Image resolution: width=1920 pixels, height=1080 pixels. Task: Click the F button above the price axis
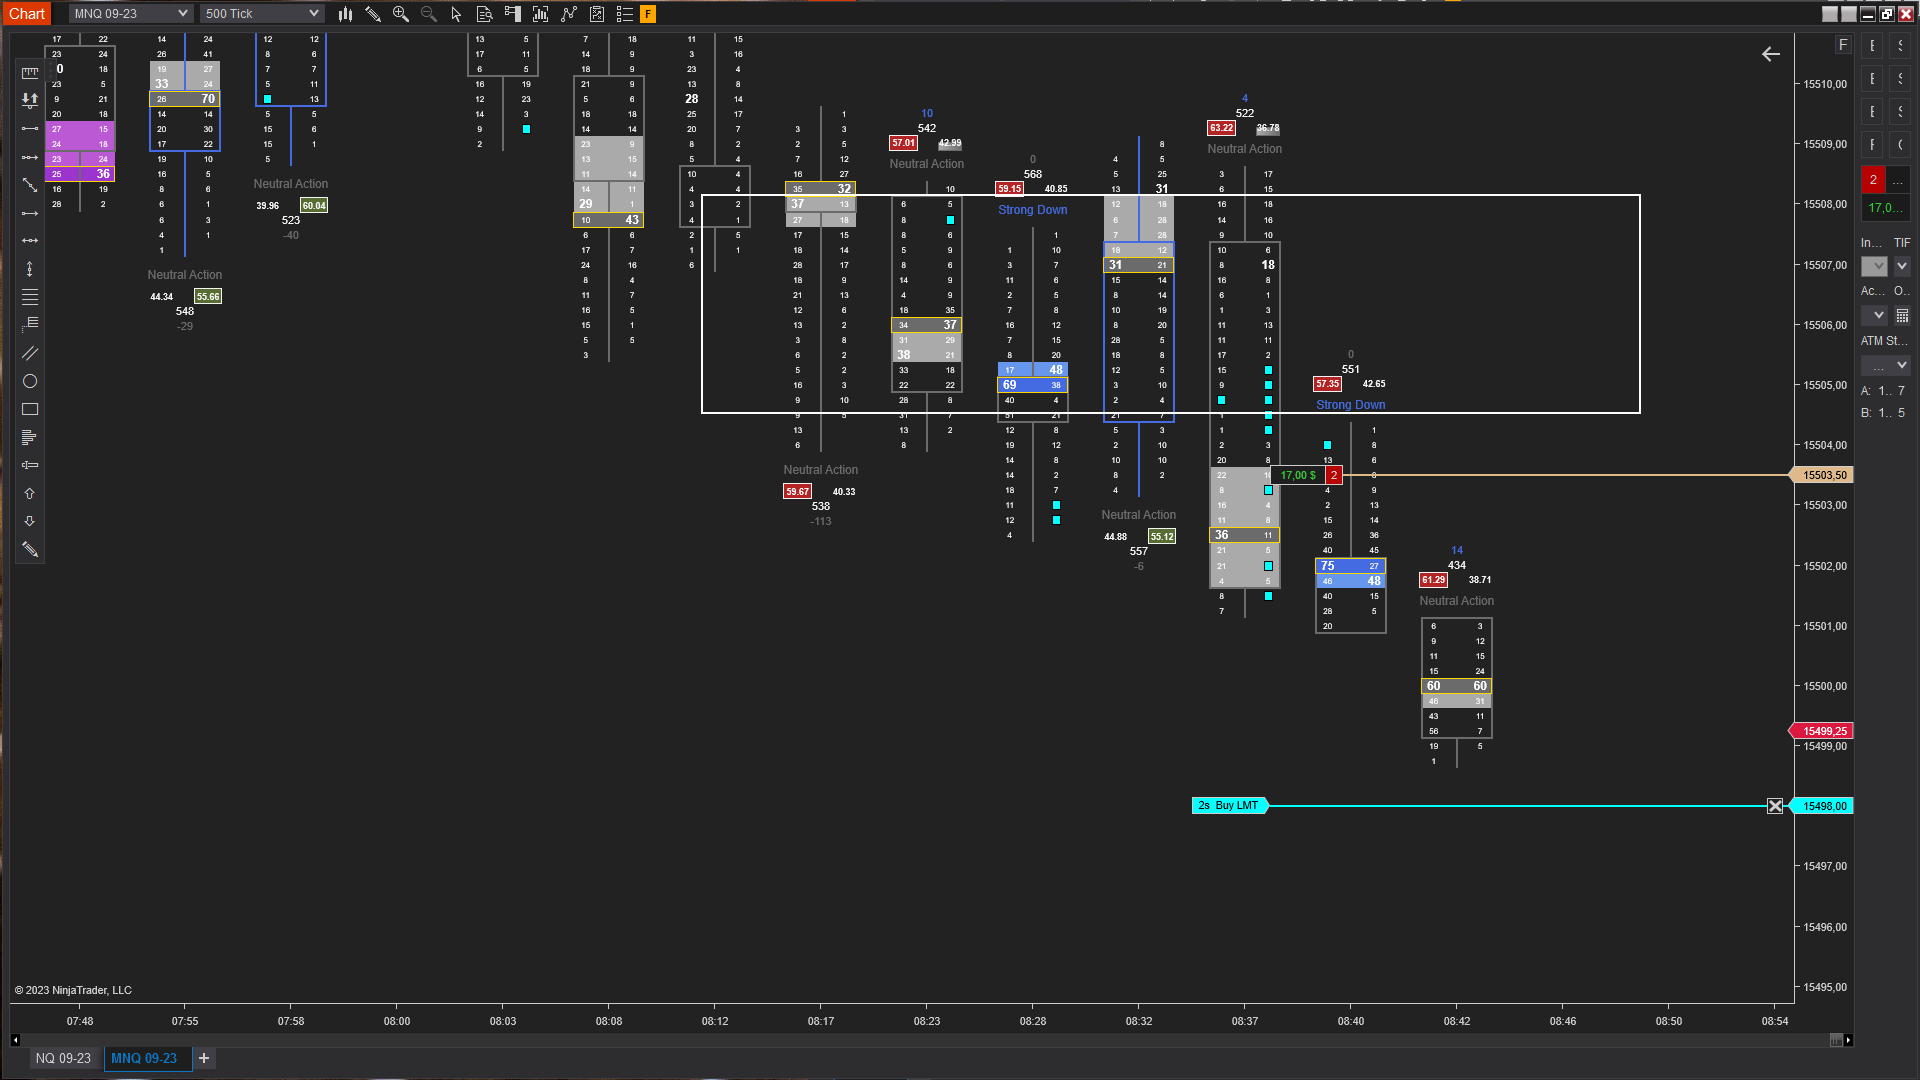(1843, 45)
